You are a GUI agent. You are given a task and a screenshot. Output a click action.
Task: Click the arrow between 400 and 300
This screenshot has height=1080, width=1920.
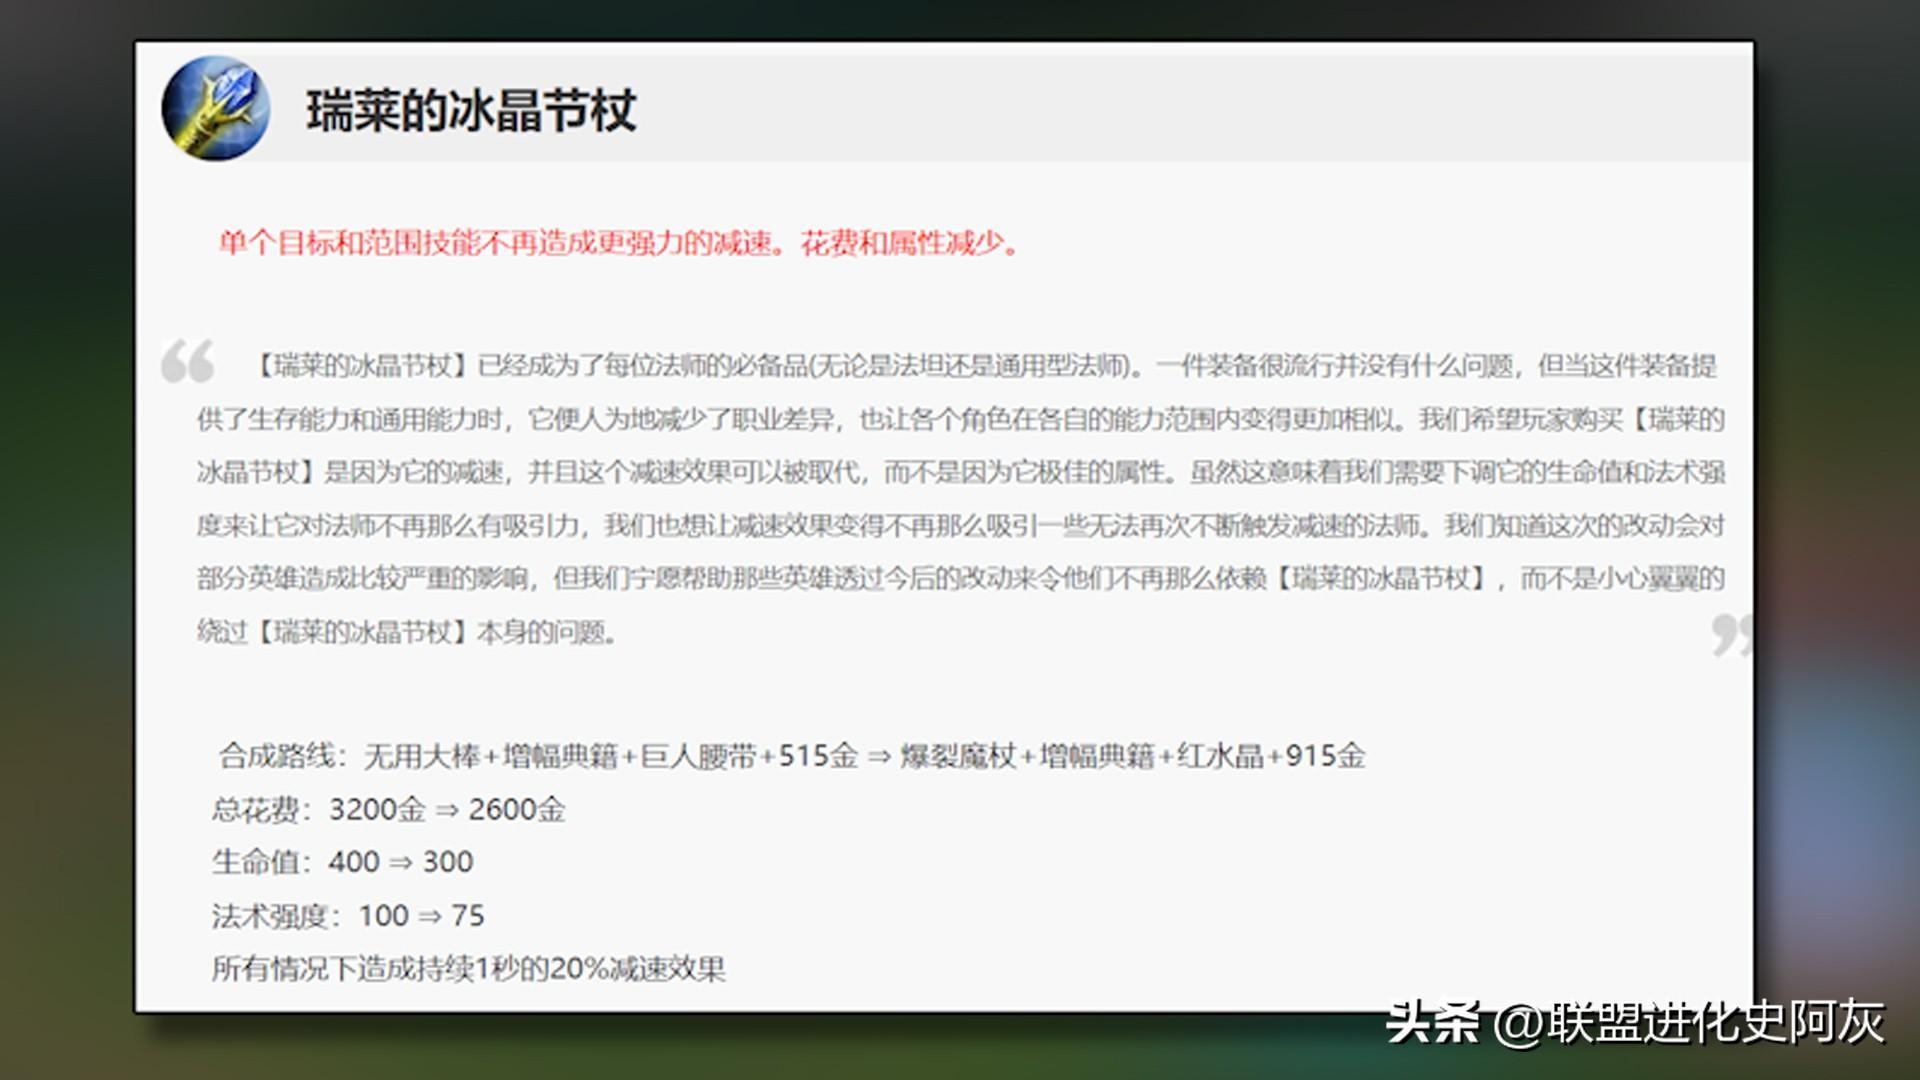(x=400, y=863)
